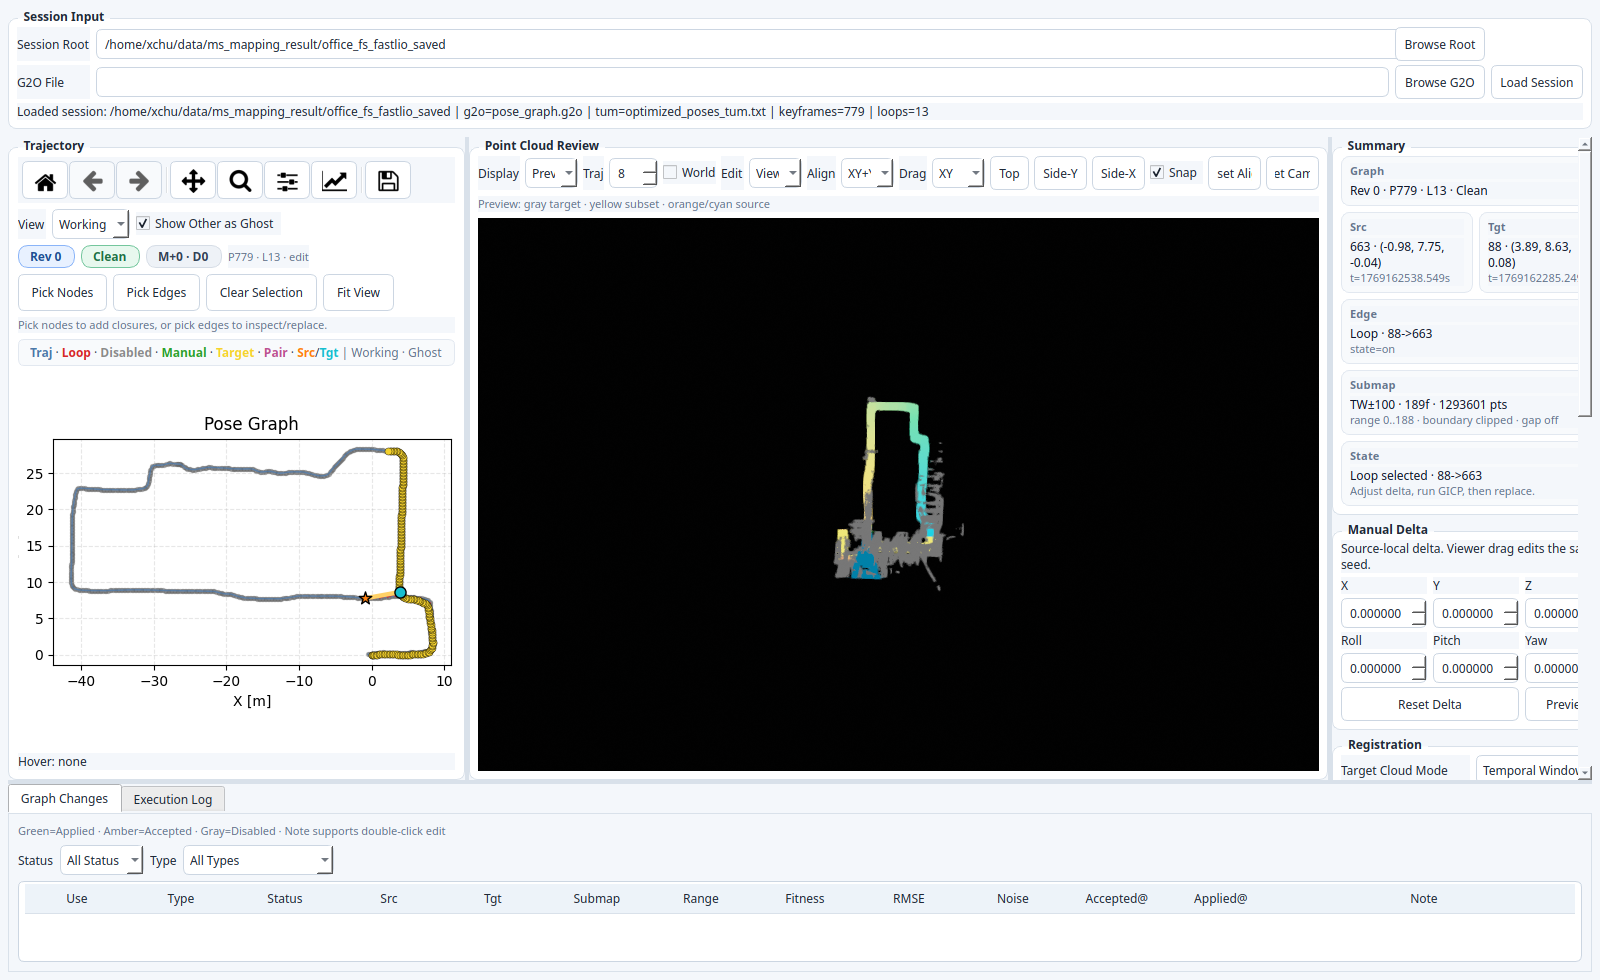The image size is (1600, 980).
Task: Open subplot configuration sliders icon
Action: [x=287, y=181]
